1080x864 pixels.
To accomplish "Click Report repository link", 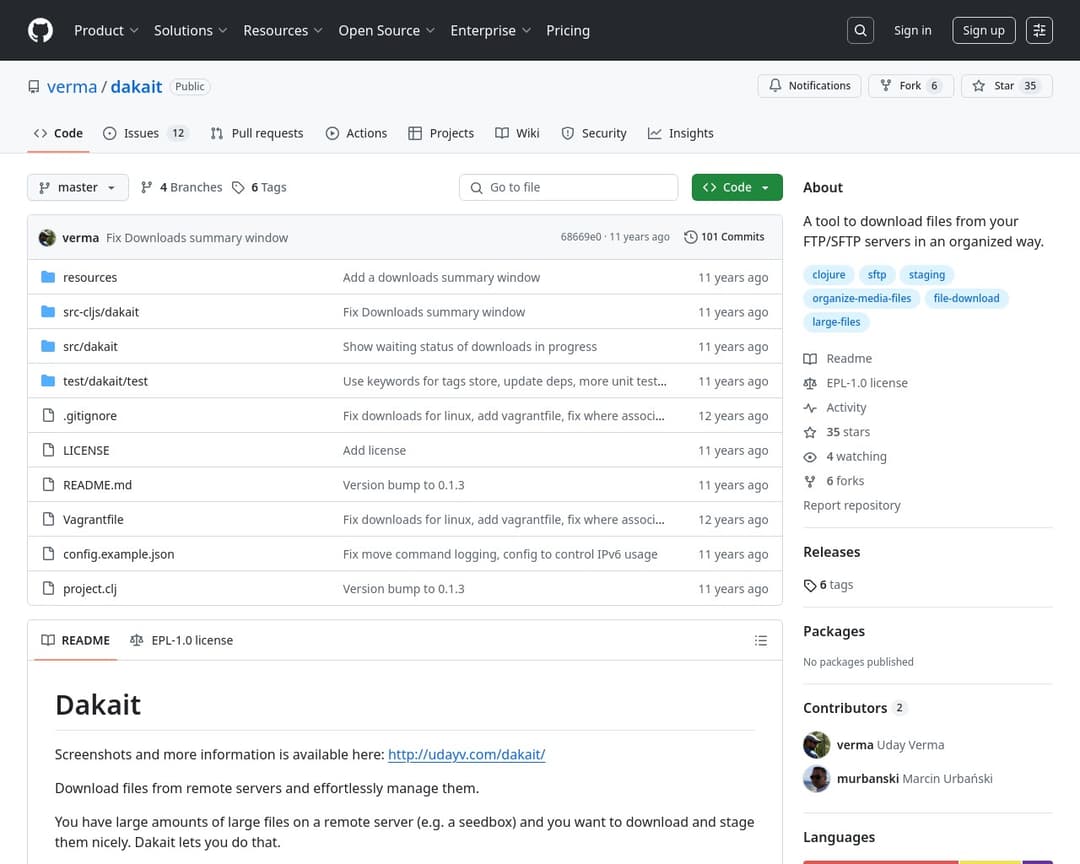I will coord(851,506).
